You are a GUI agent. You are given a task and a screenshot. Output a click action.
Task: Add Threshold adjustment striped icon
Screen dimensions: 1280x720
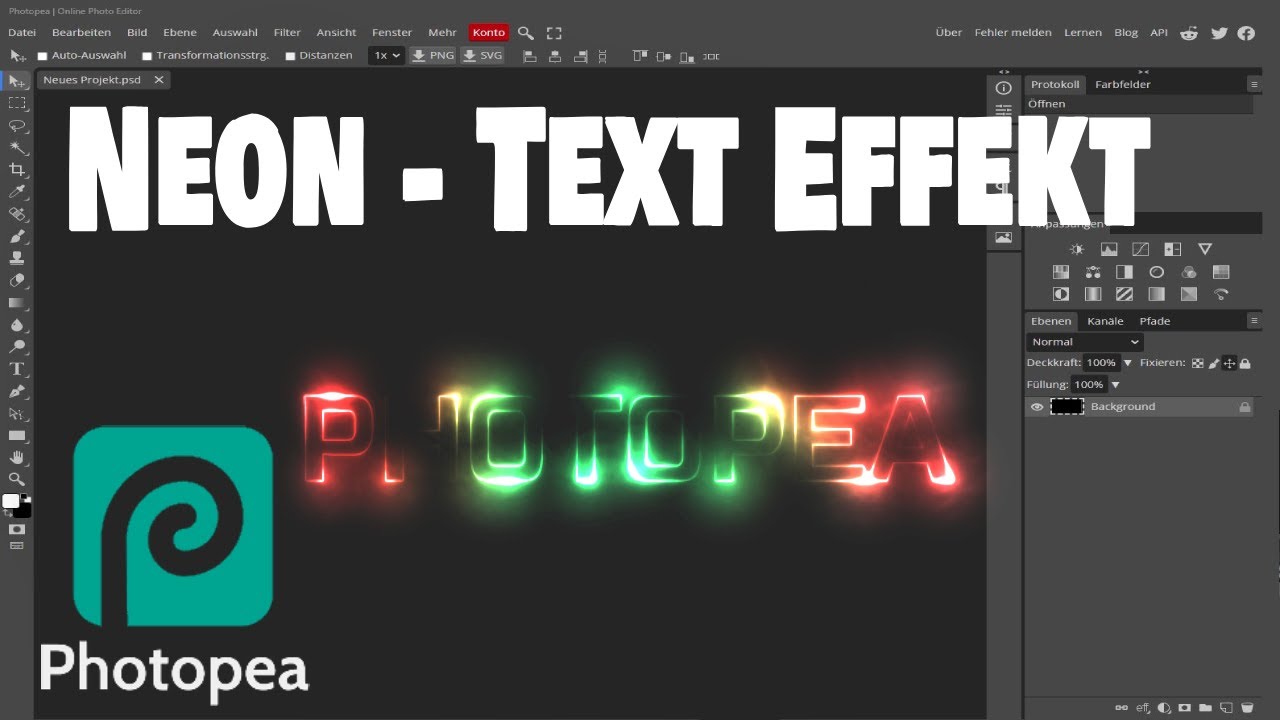pyautogui.click(x=1125, y=294)
